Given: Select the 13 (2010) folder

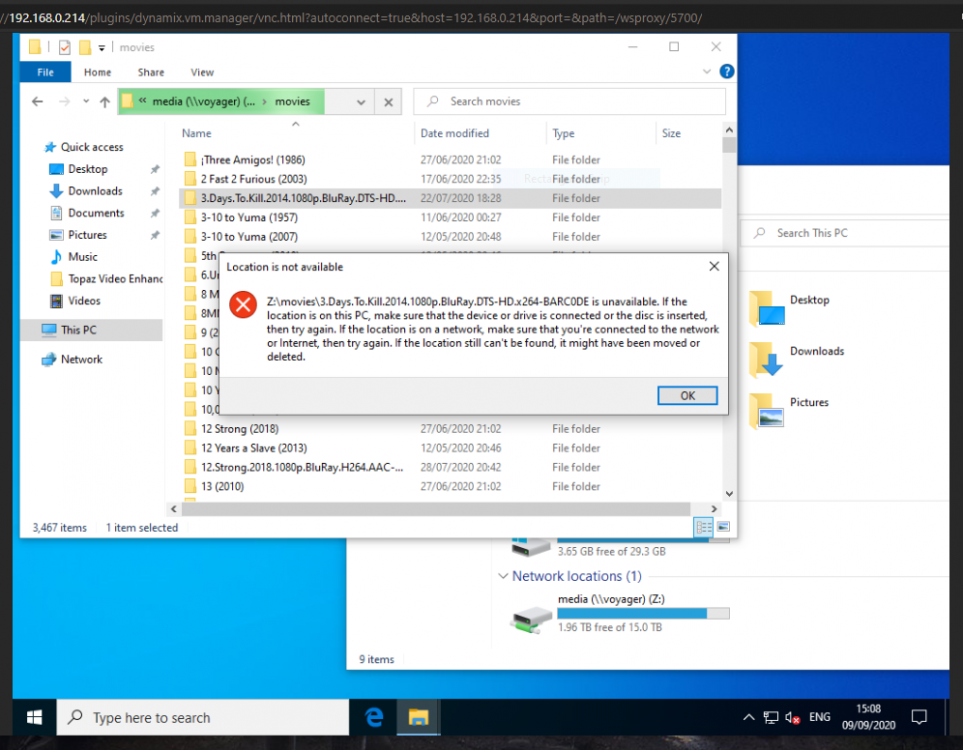Looking at the screenshot, I should click(222, 486).
